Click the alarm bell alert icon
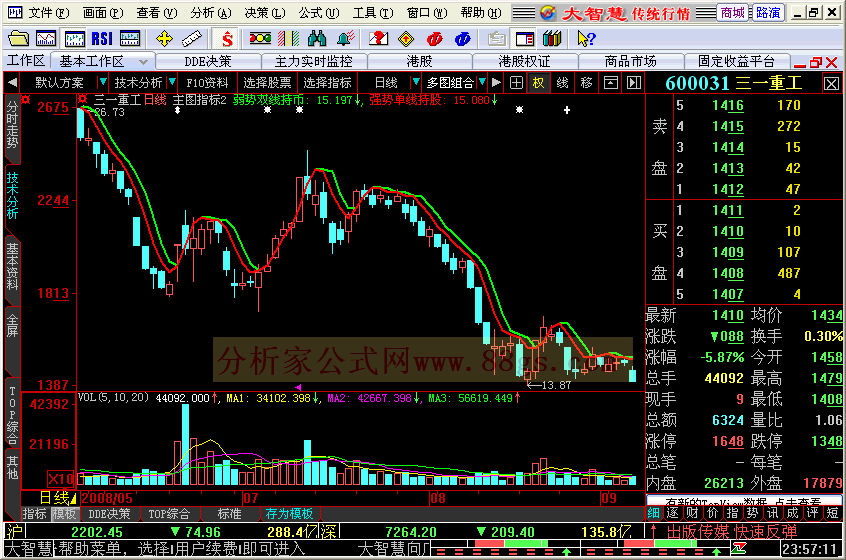This screenshot has height=560, width=846. click(x=345, y=39)
